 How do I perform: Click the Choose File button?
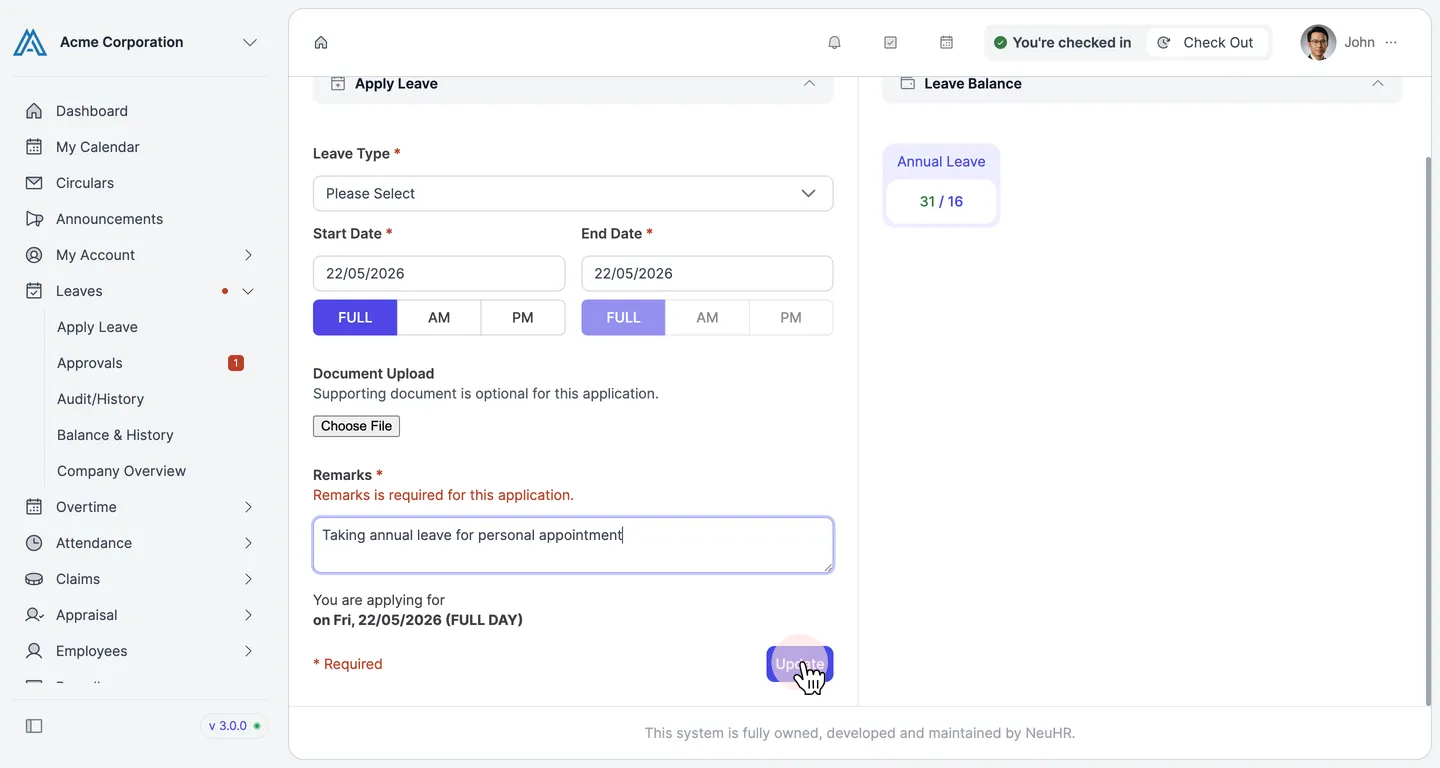[x=356, y=426]
